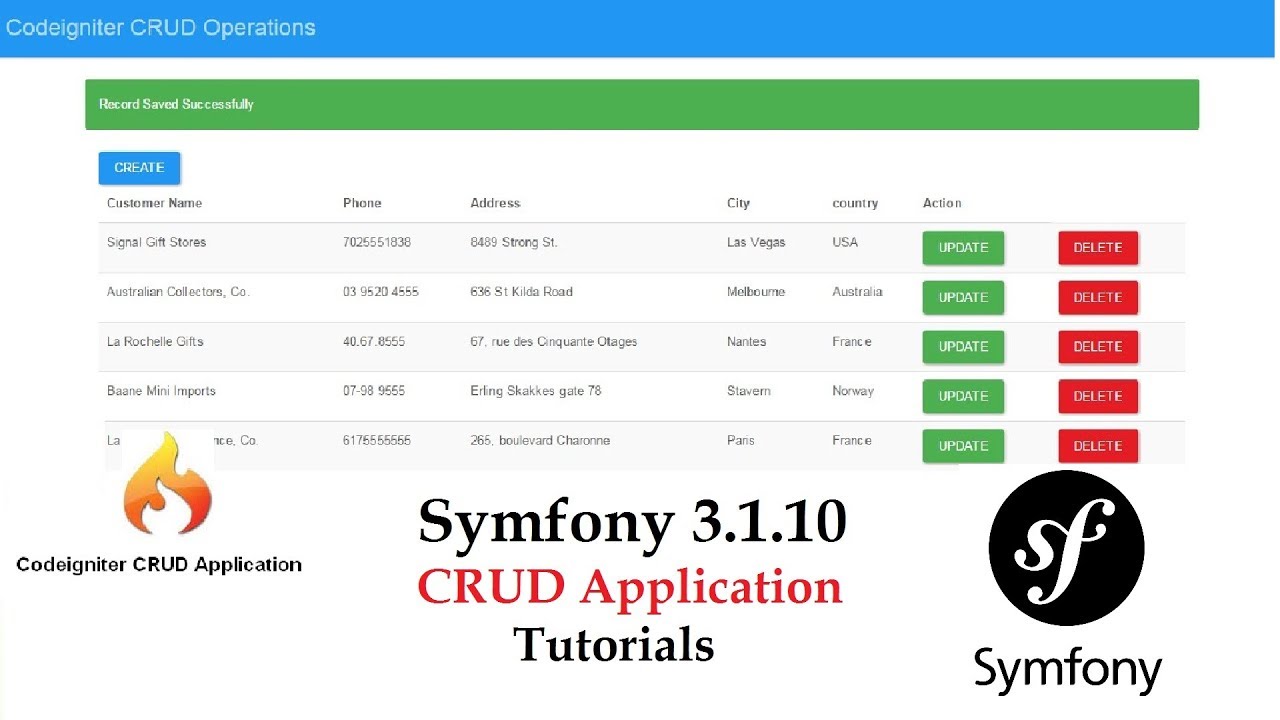Click the Codeigniter flame logo
The width and height of the screenshot is (1280, 720).
(167, 485)
